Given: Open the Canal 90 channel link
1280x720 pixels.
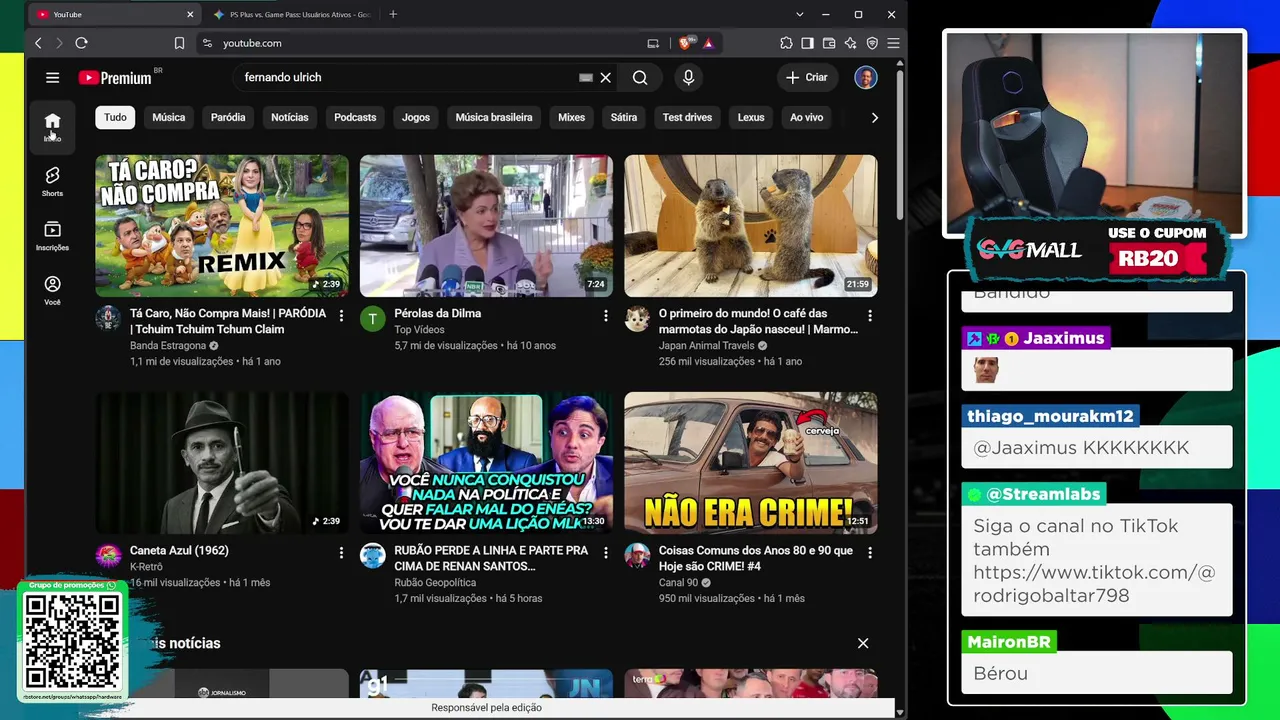Looking at the screenshot, I should tap(678, 583).
